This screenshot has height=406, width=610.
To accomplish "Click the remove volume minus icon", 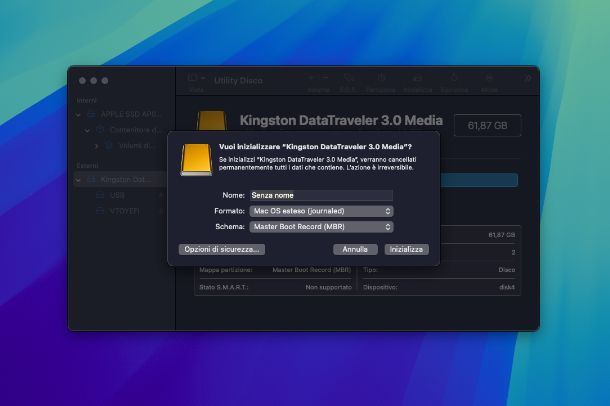I will tap(325, 78).
